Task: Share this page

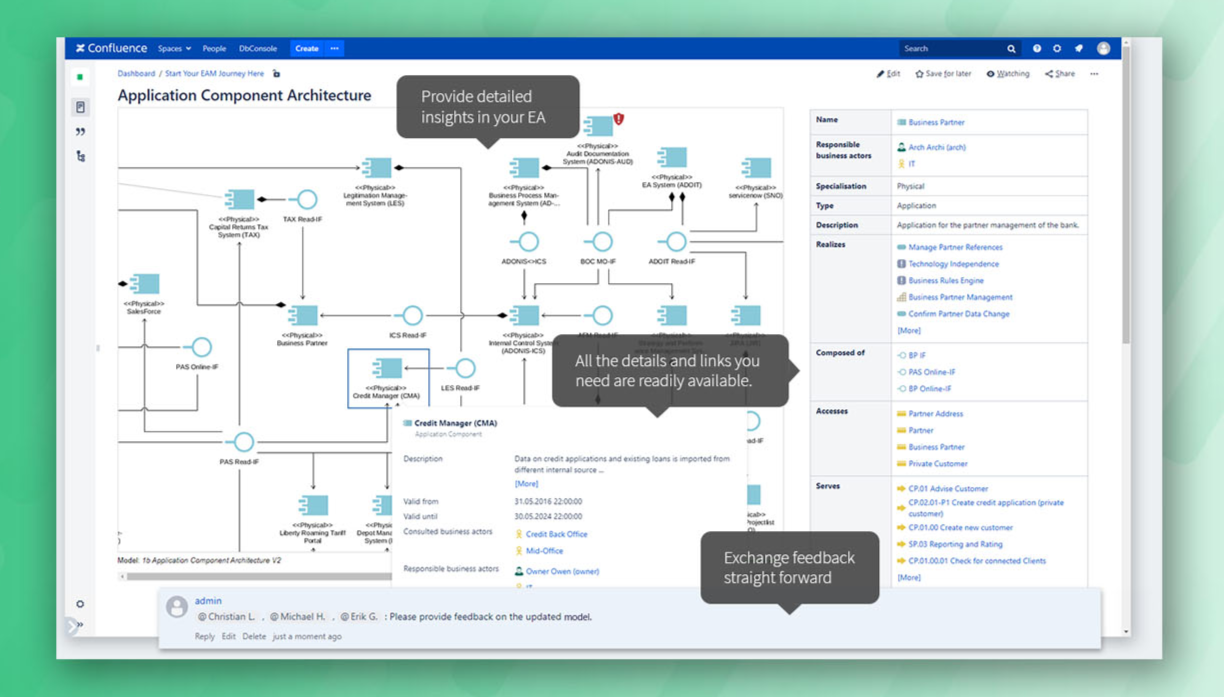Action: pyautogui.click(x=1060, y=74)
